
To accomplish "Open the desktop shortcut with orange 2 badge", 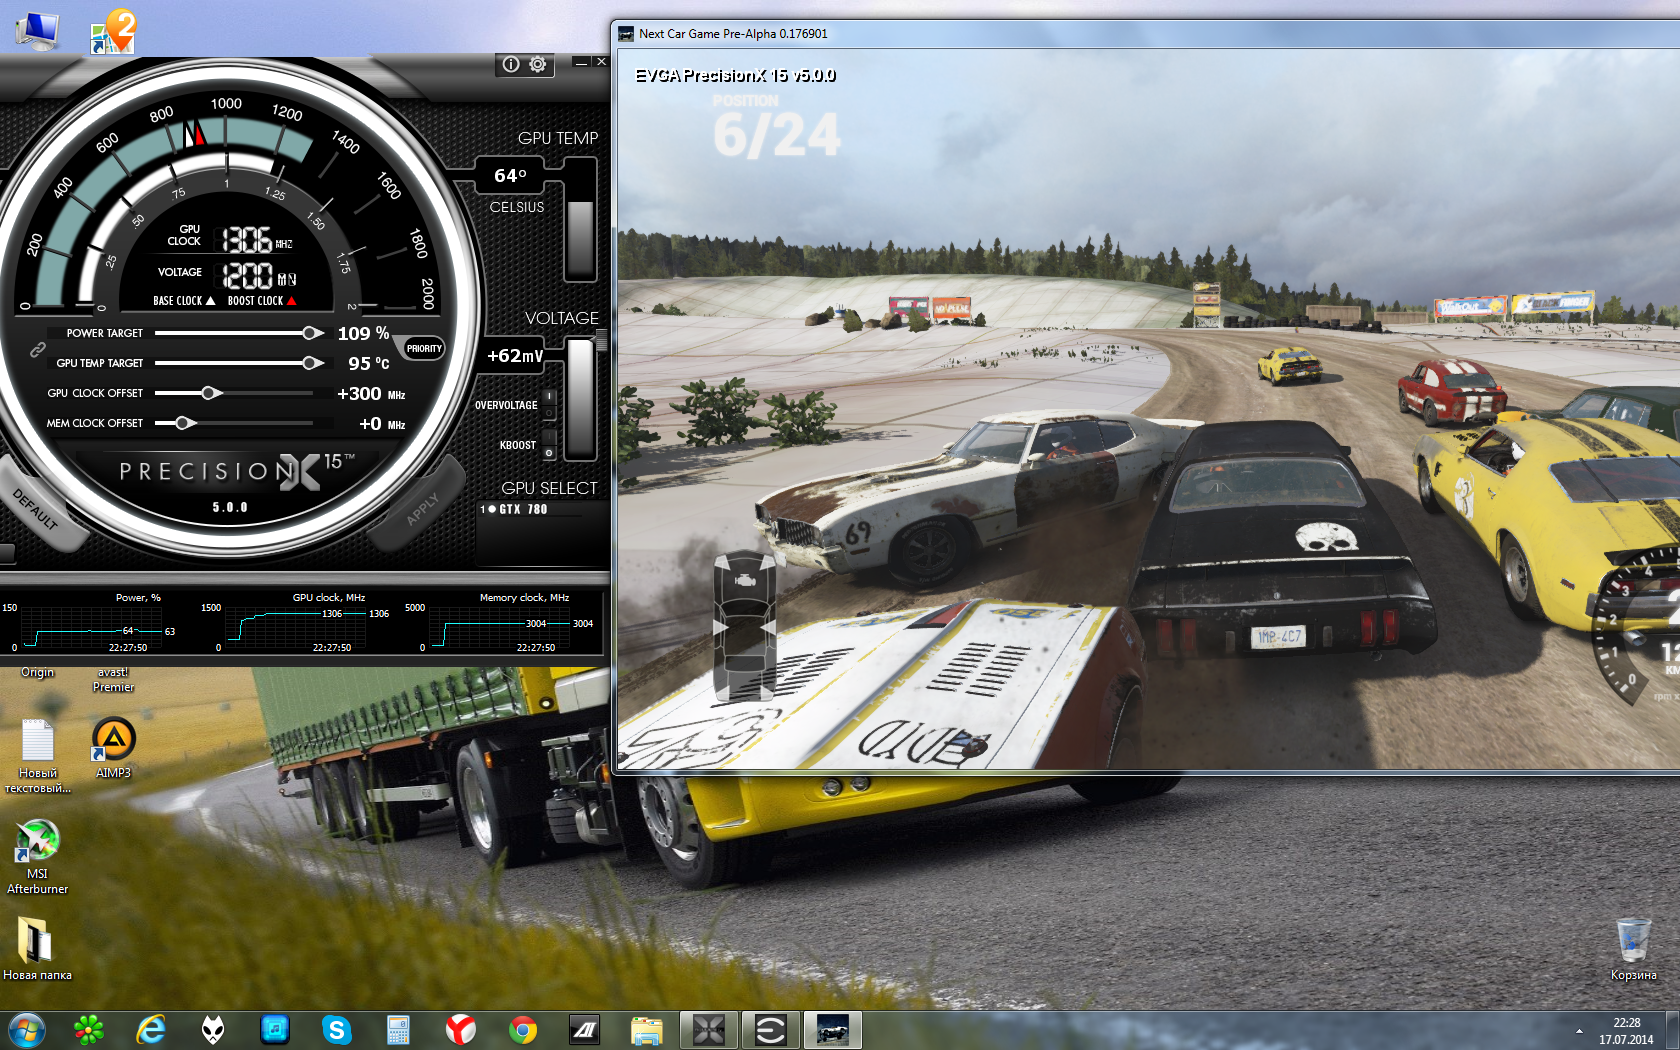I will pos(112,32).
